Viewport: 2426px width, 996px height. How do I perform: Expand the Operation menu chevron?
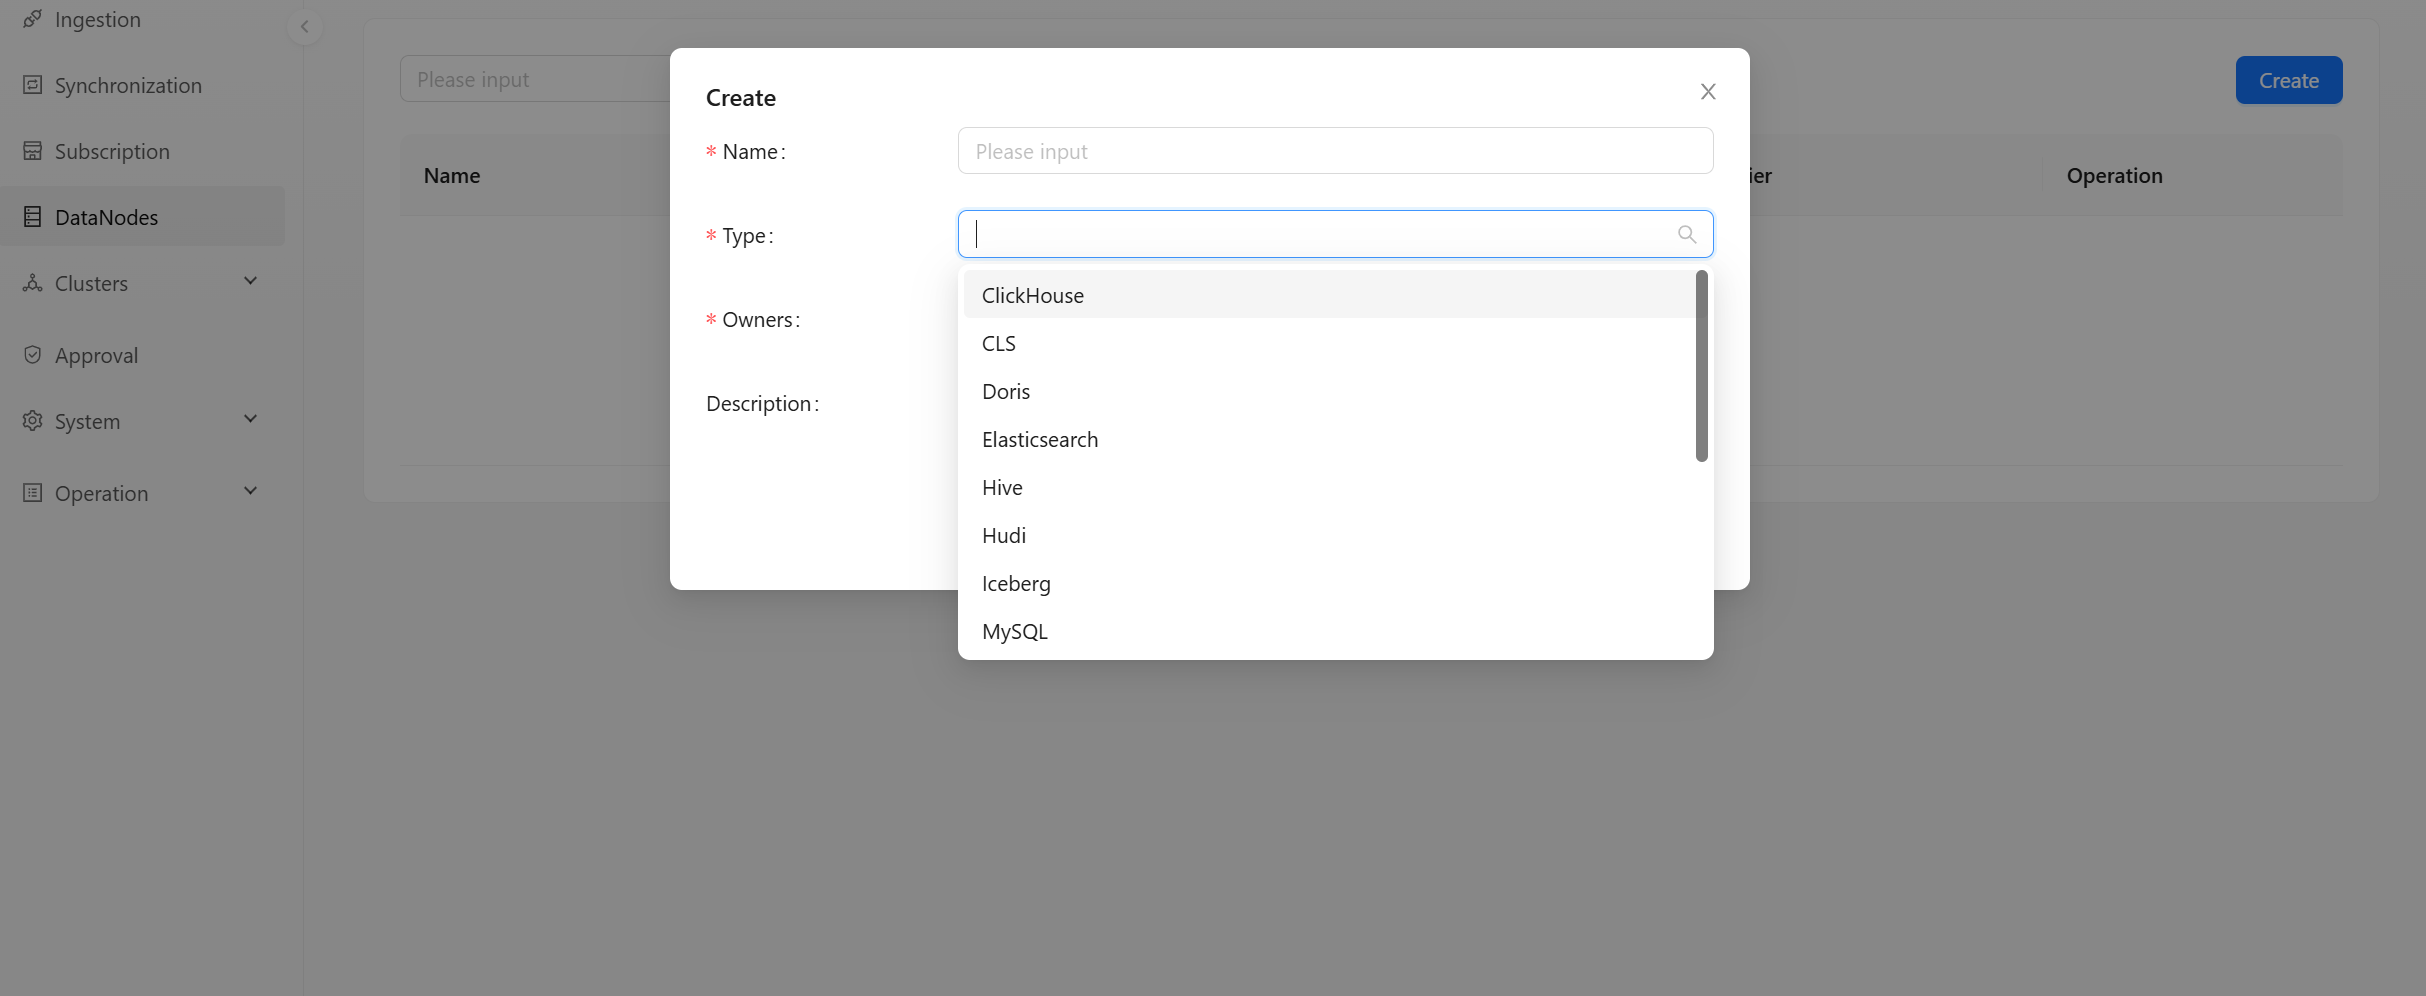click(250, 491)
